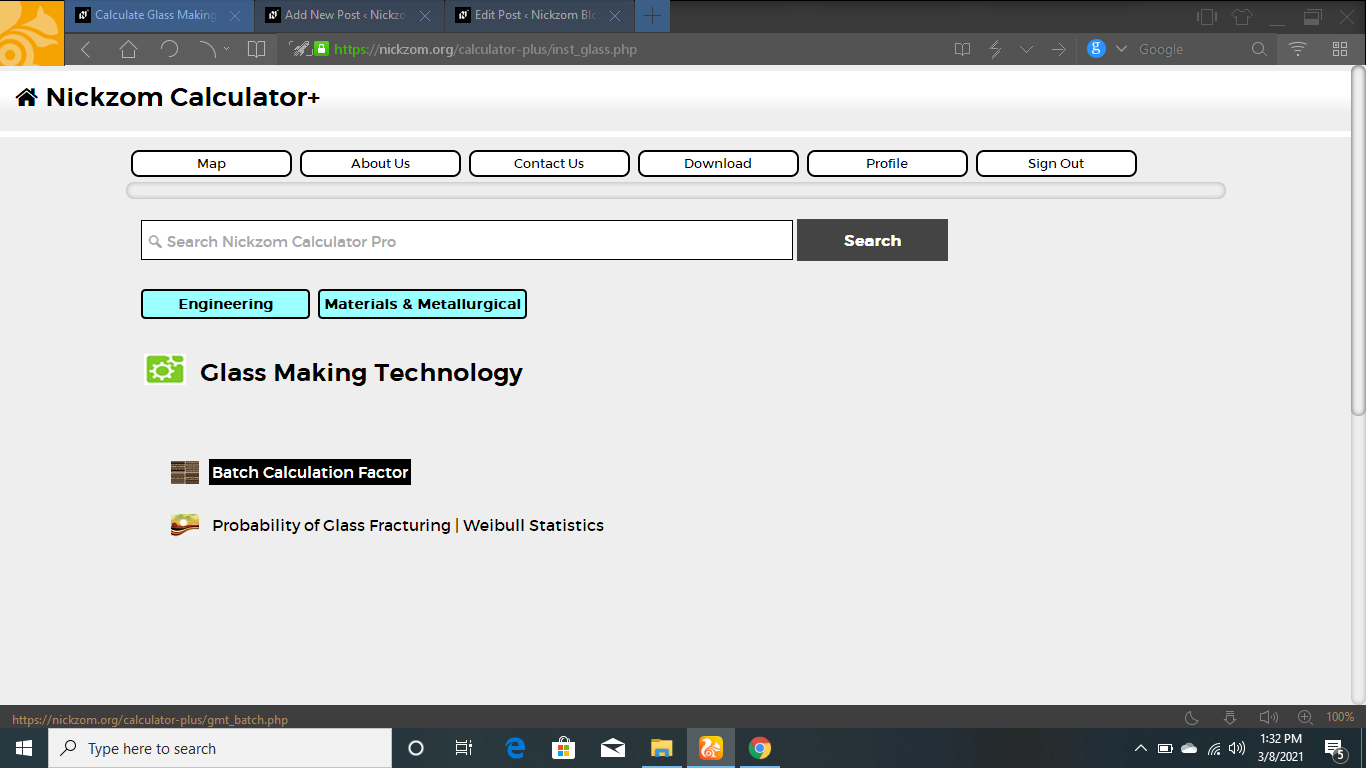The width and height of the screenshot is (1366, 768).
Task: Click the Windows taskbar search box
Action: (220, 748)
